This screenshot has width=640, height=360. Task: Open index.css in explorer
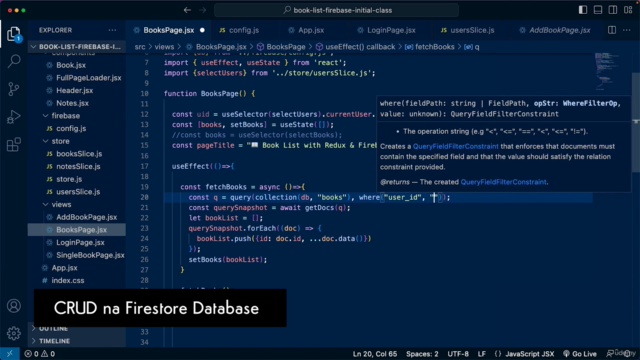(x=67, y=280)
